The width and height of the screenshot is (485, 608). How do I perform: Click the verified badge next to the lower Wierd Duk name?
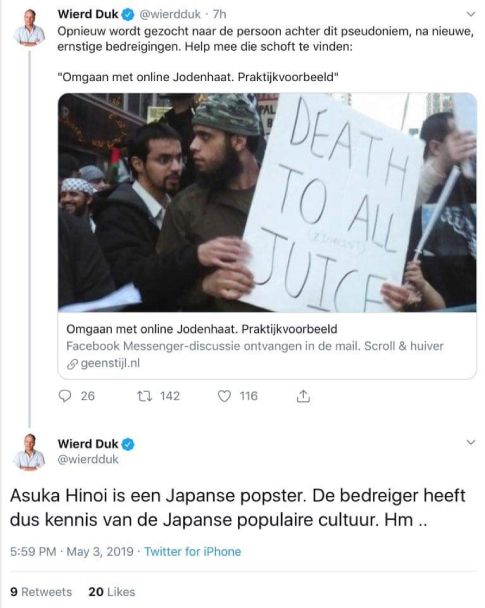click(x=128, y=444)
